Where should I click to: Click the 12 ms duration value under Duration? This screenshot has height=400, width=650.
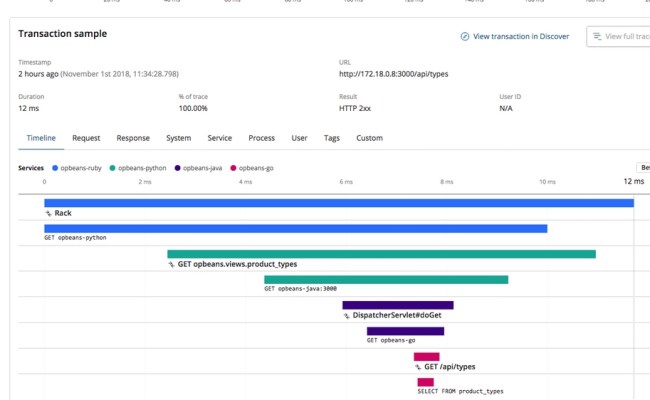(29, 109)
